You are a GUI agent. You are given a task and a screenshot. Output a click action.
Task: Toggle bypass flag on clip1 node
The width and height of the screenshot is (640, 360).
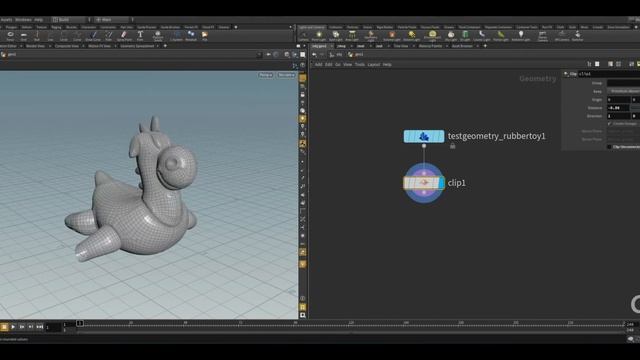(x=407, y=183)
